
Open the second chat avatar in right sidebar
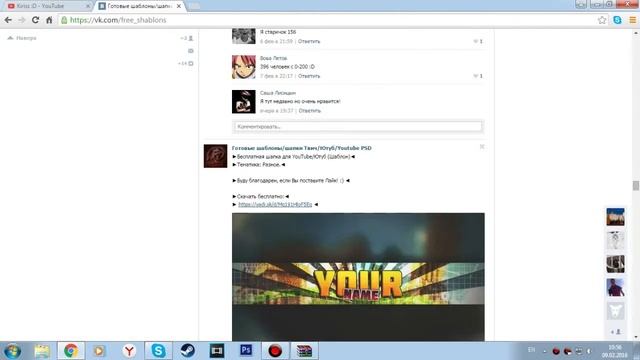coord(615,240)
